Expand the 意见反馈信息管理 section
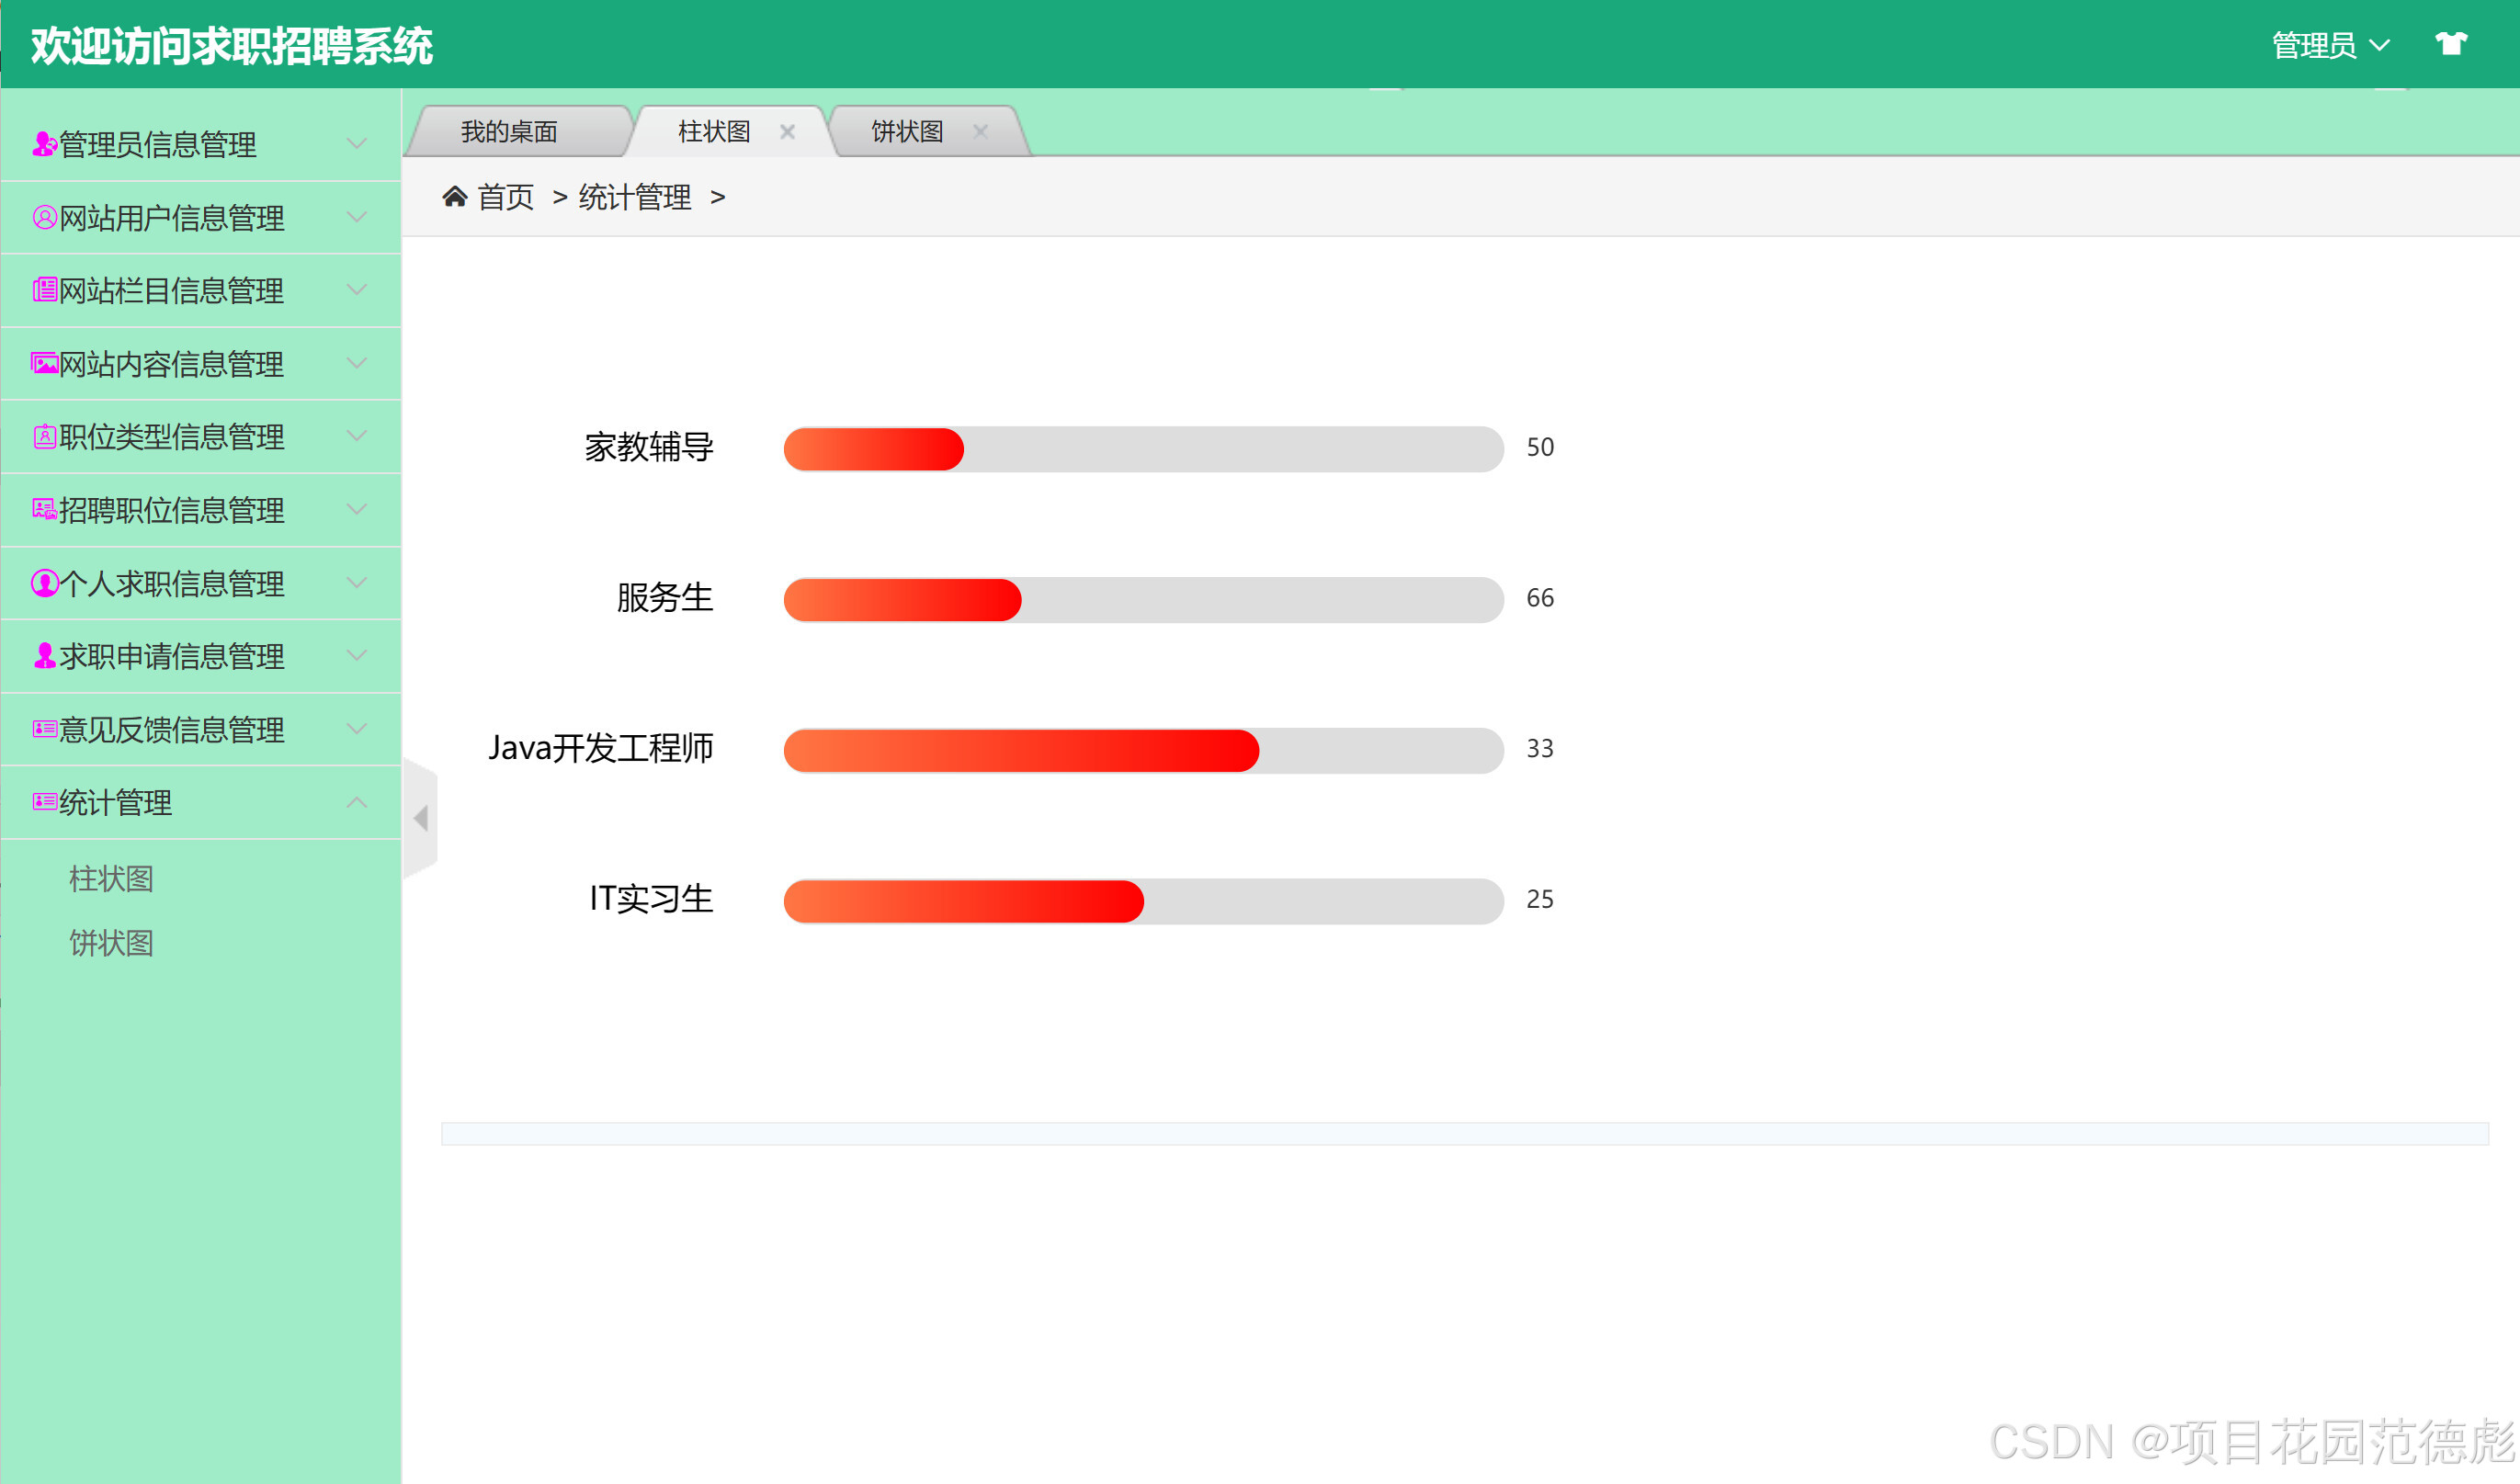2520x1484 pixels. [357, 729]
